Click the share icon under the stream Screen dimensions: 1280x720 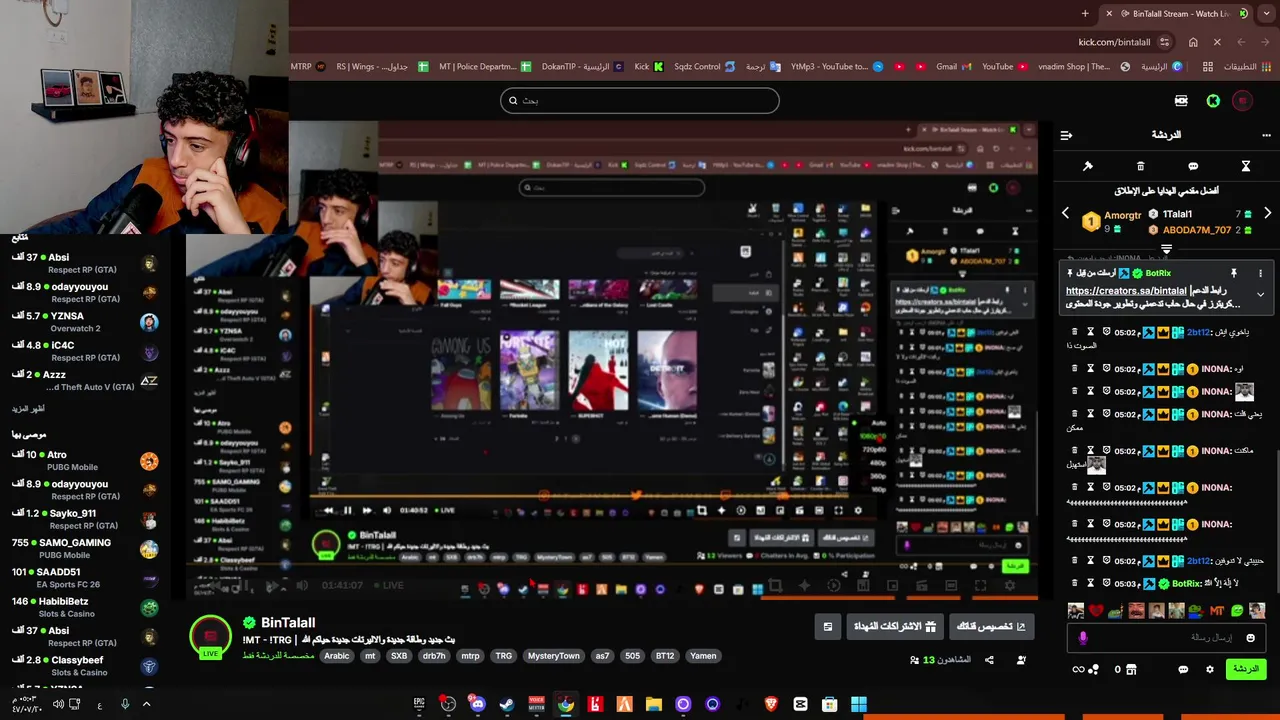click(989, 660)
